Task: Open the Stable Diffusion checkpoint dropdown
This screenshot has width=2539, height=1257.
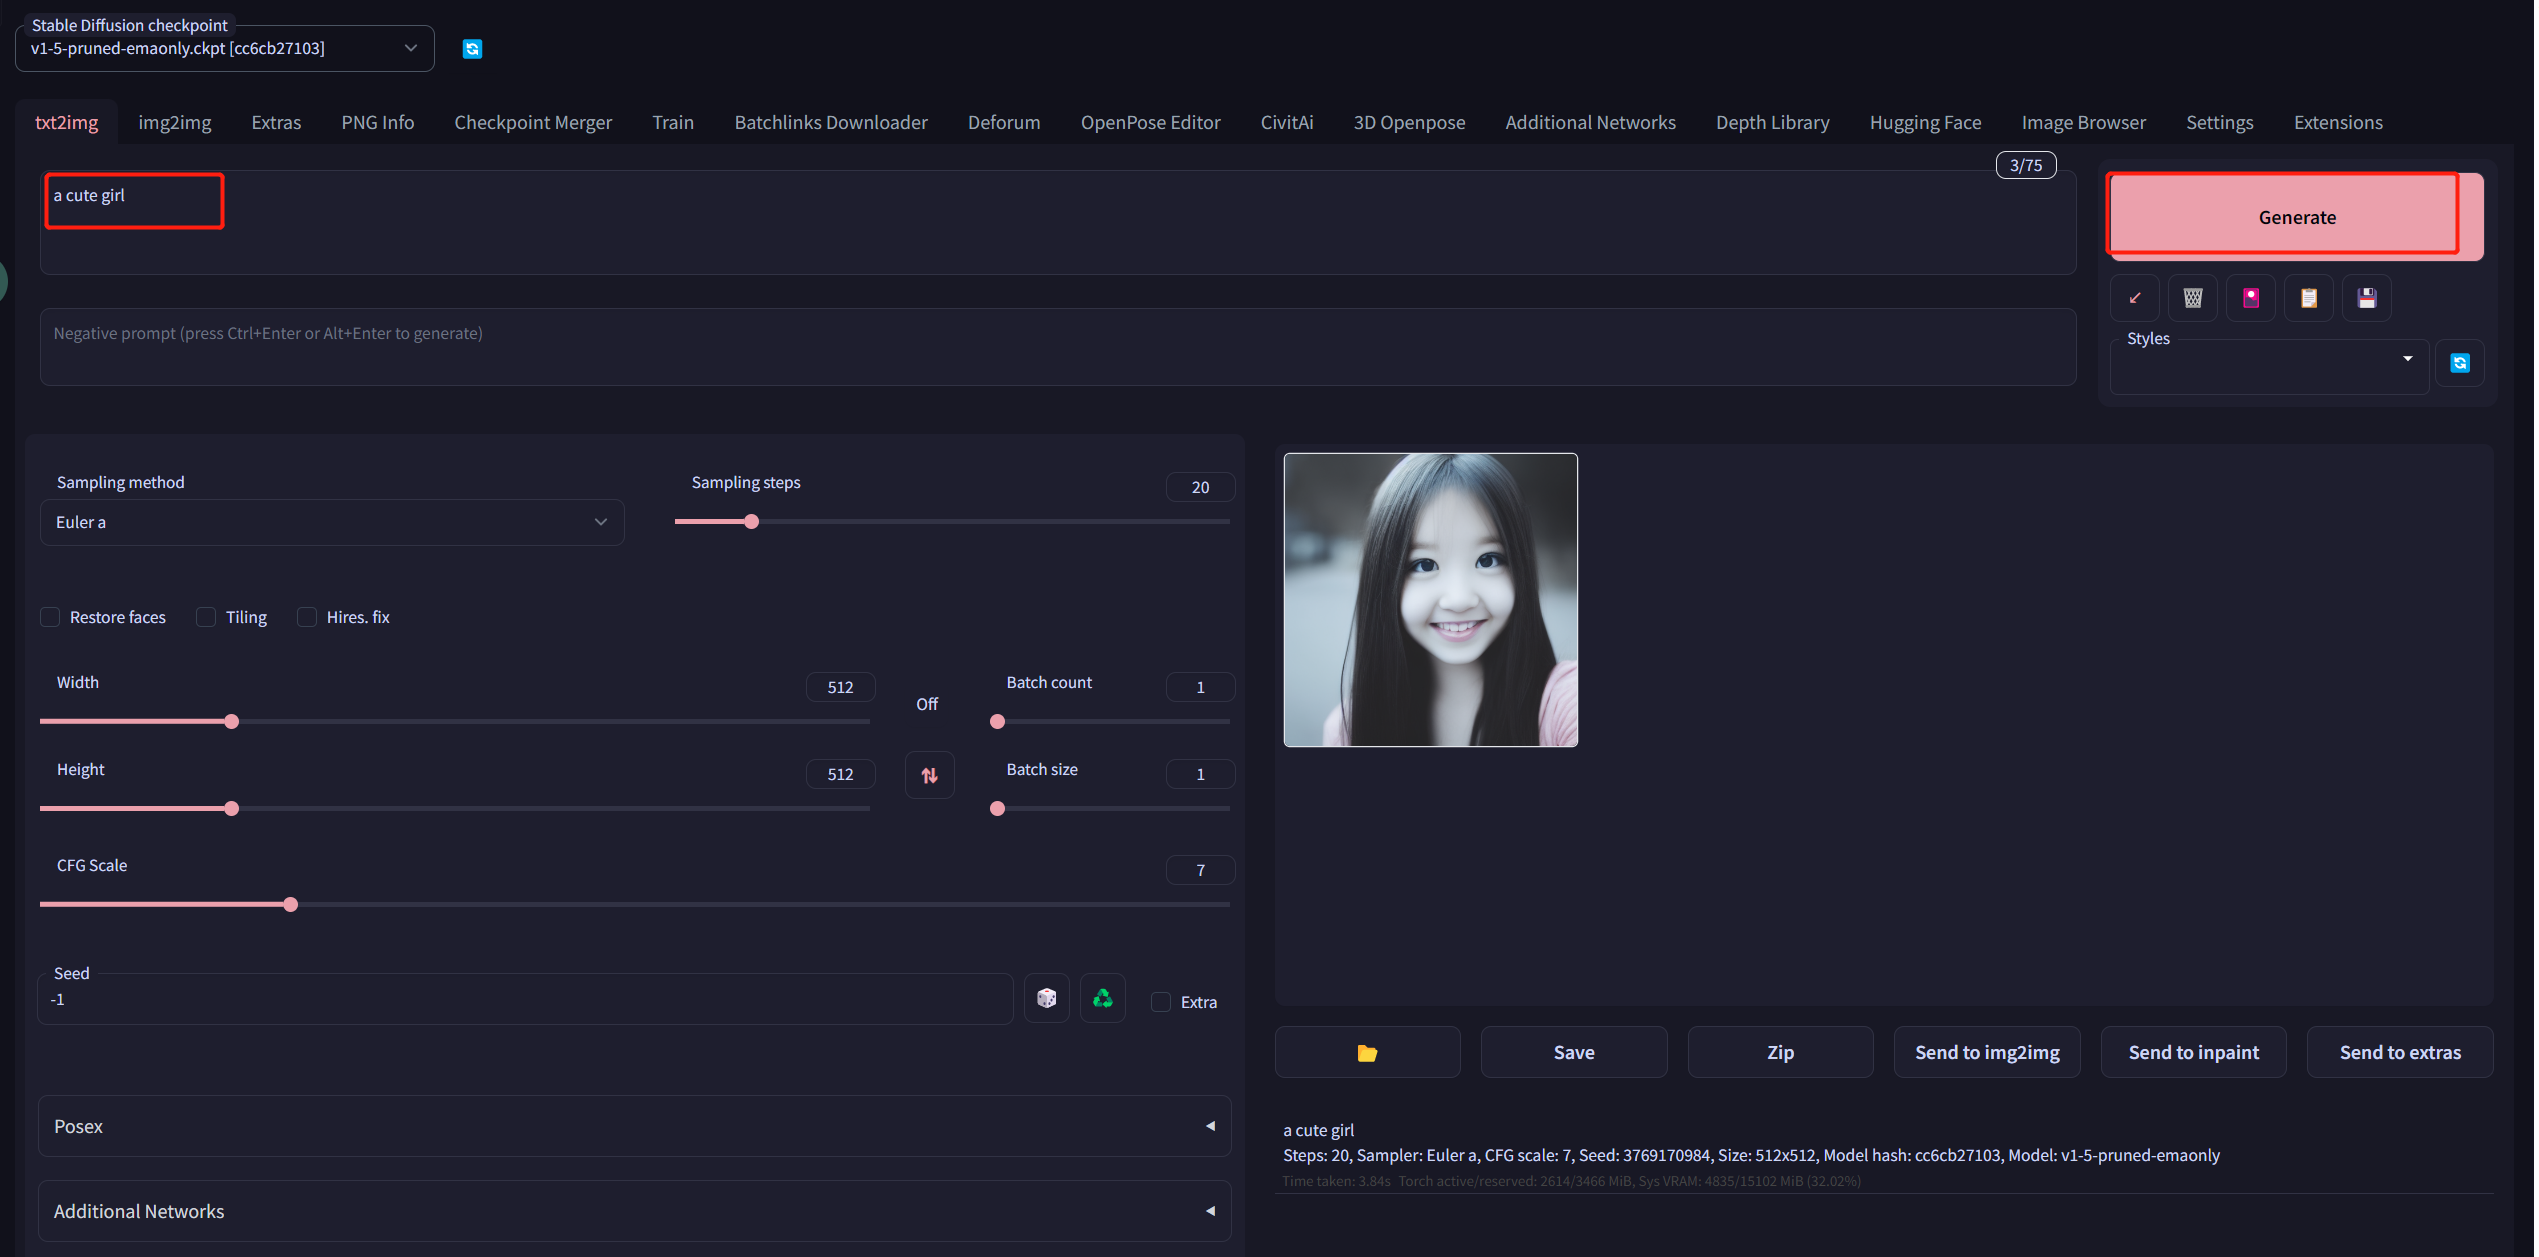Action: (225, 48)
